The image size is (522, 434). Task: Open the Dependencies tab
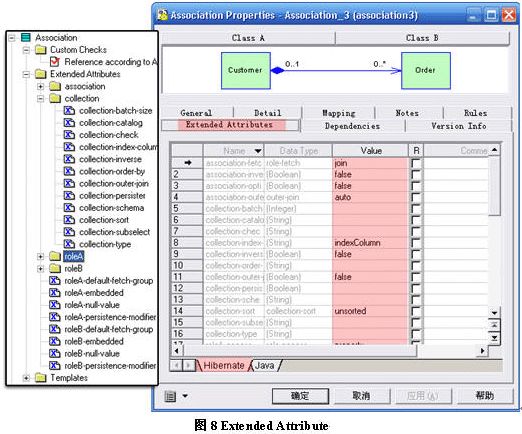pyautogui.click(x=352, y=126)
